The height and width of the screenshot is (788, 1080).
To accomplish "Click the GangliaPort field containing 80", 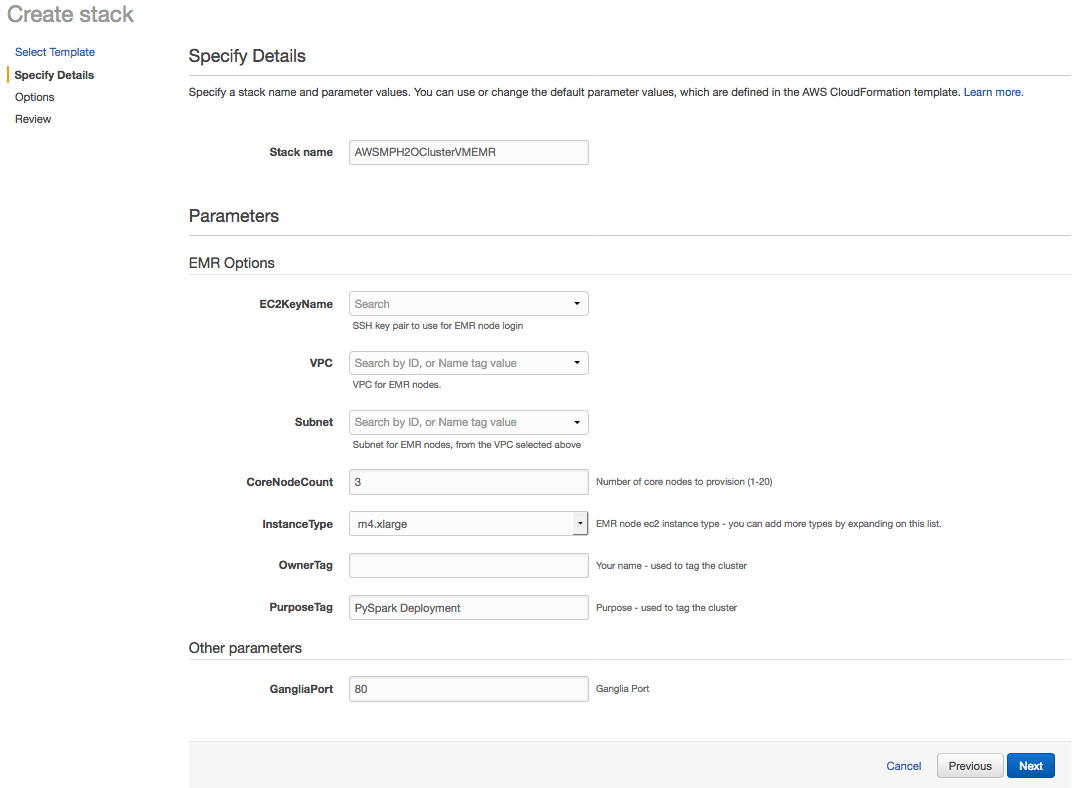I will pyautogui.click(x=468, y=688).
